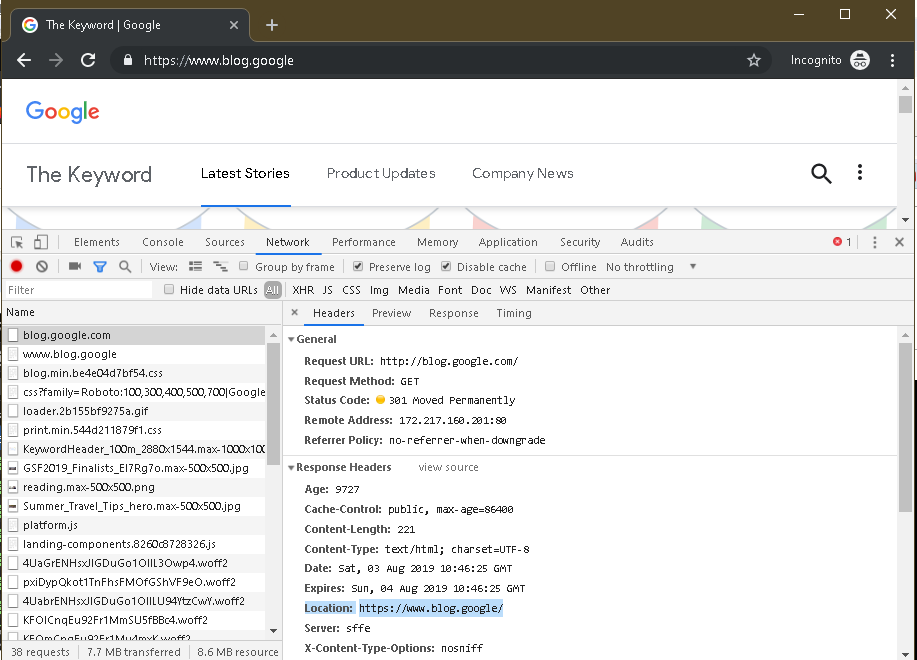The image size is (917, 660).
Task: Open the No throttling dropdown
Action: (x=651, y=267)
